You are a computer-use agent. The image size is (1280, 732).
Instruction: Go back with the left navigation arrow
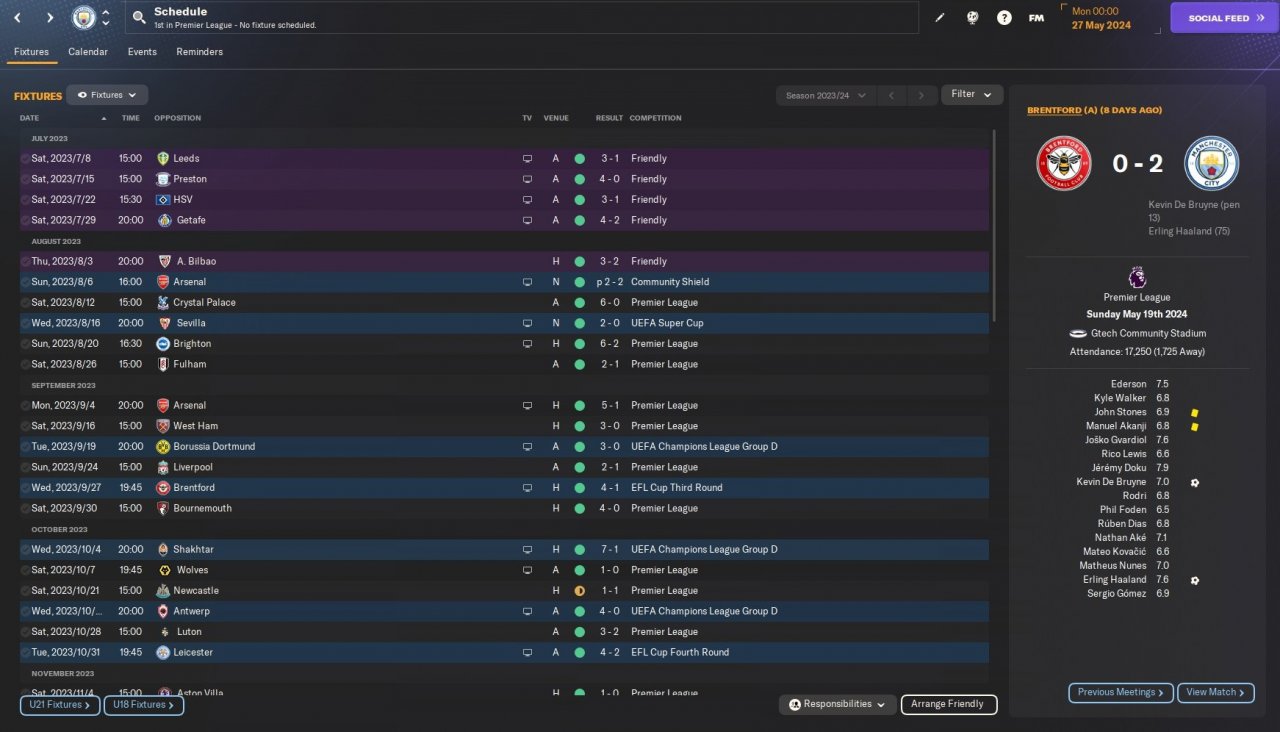(17, 17)
